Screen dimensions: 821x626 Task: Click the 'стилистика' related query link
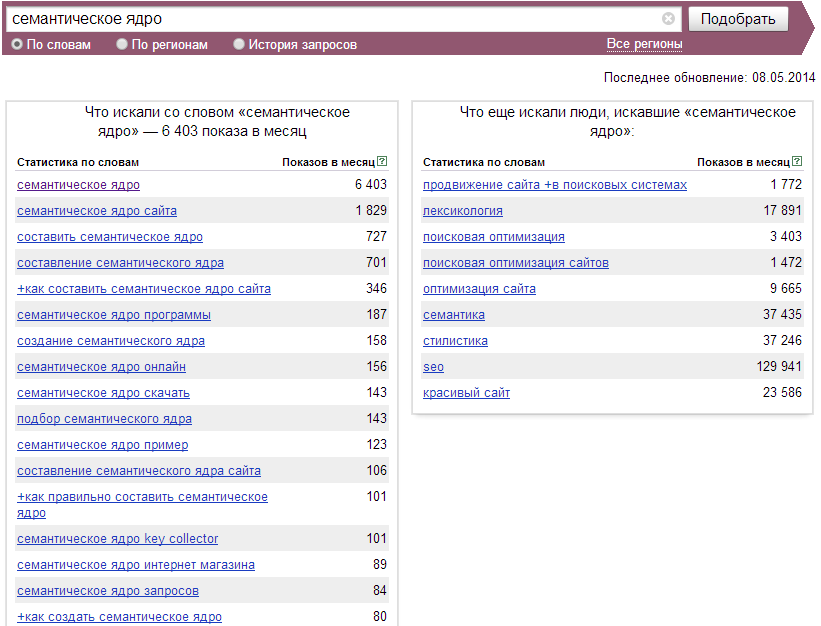coord(455,341)
